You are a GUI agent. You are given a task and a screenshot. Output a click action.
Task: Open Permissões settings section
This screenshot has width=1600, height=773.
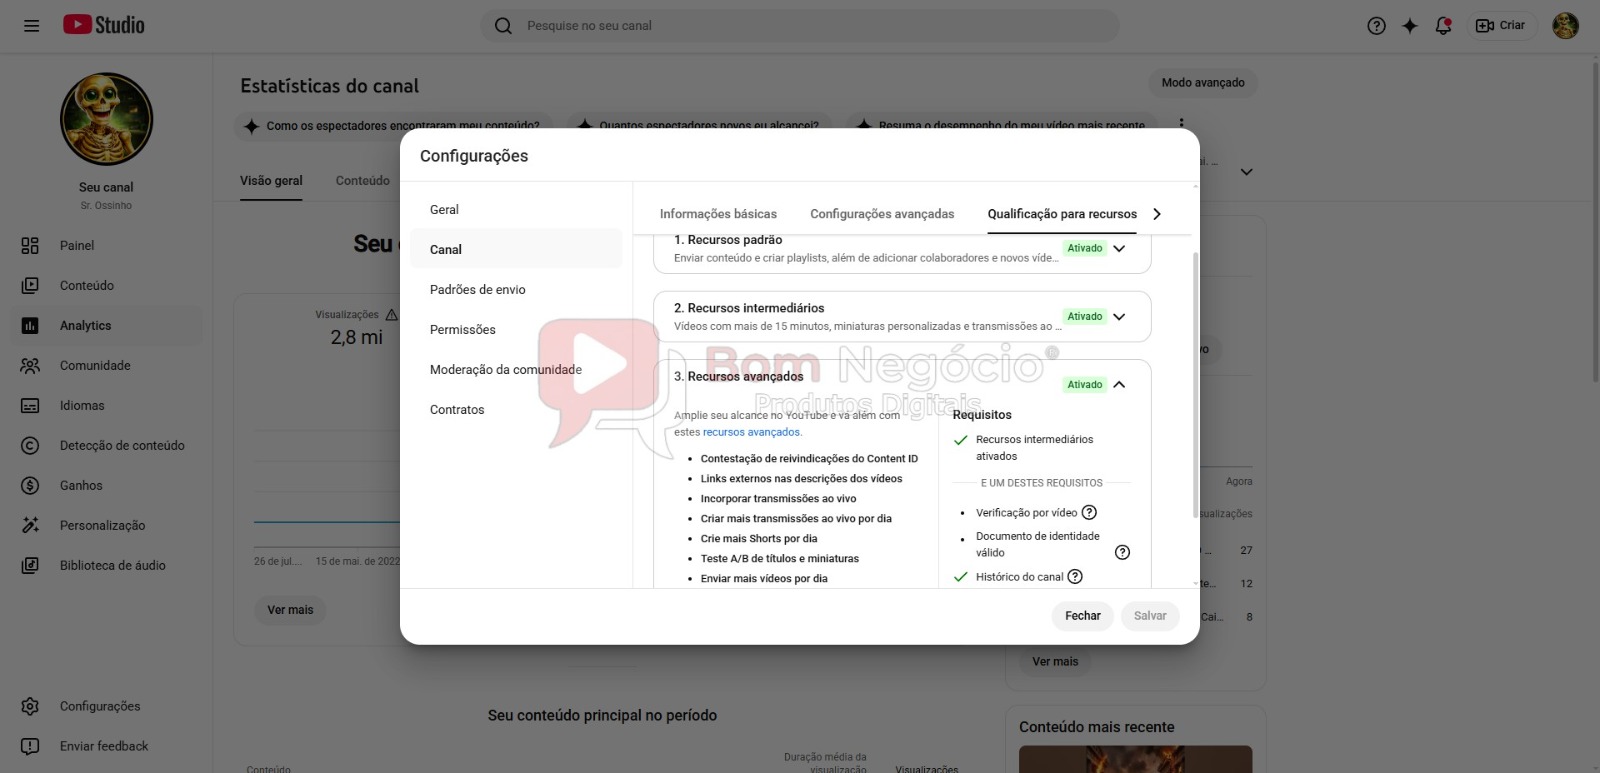516,330
